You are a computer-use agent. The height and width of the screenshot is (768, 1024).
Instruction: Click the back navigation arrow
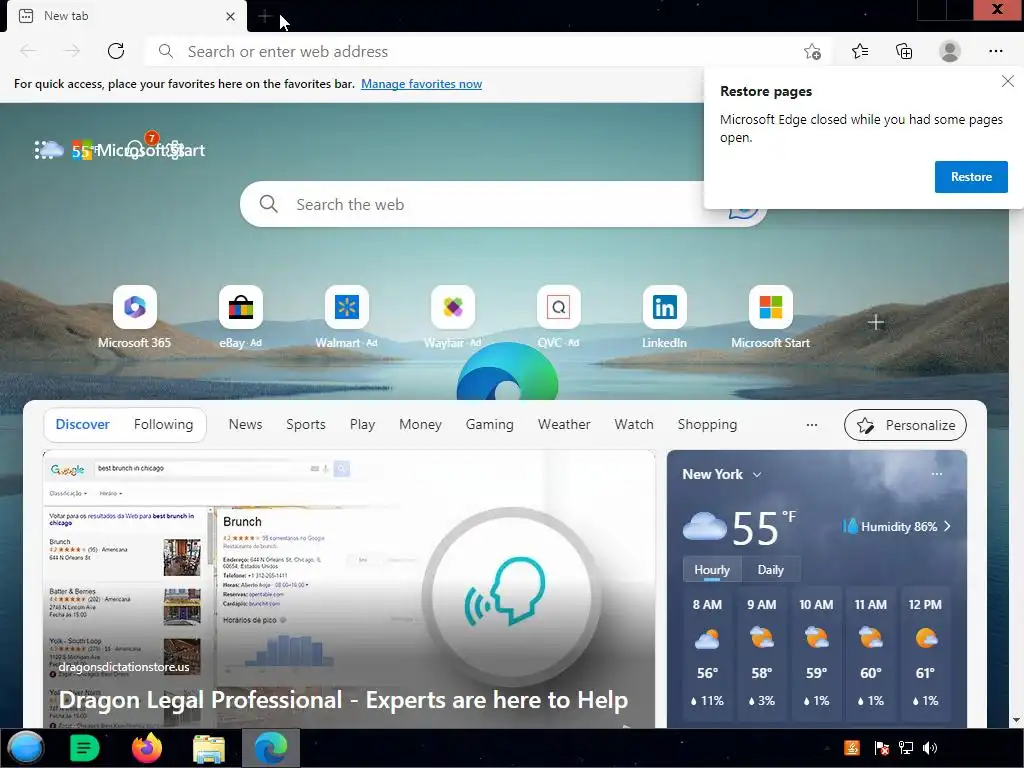point(28,51)
